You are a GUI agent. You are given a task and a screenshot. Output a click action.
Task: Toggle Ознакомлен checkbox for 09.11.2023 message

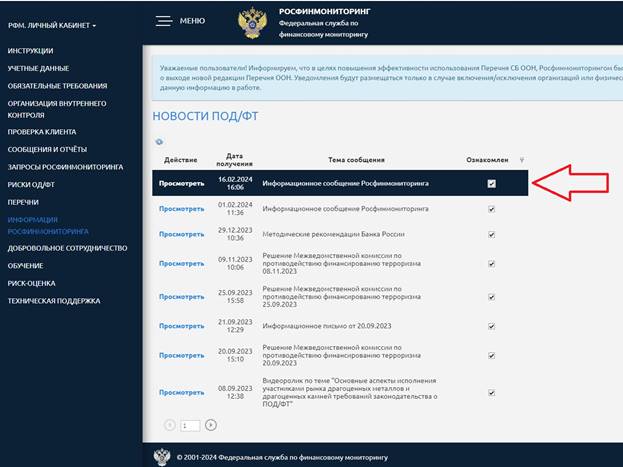pos(491,264)
